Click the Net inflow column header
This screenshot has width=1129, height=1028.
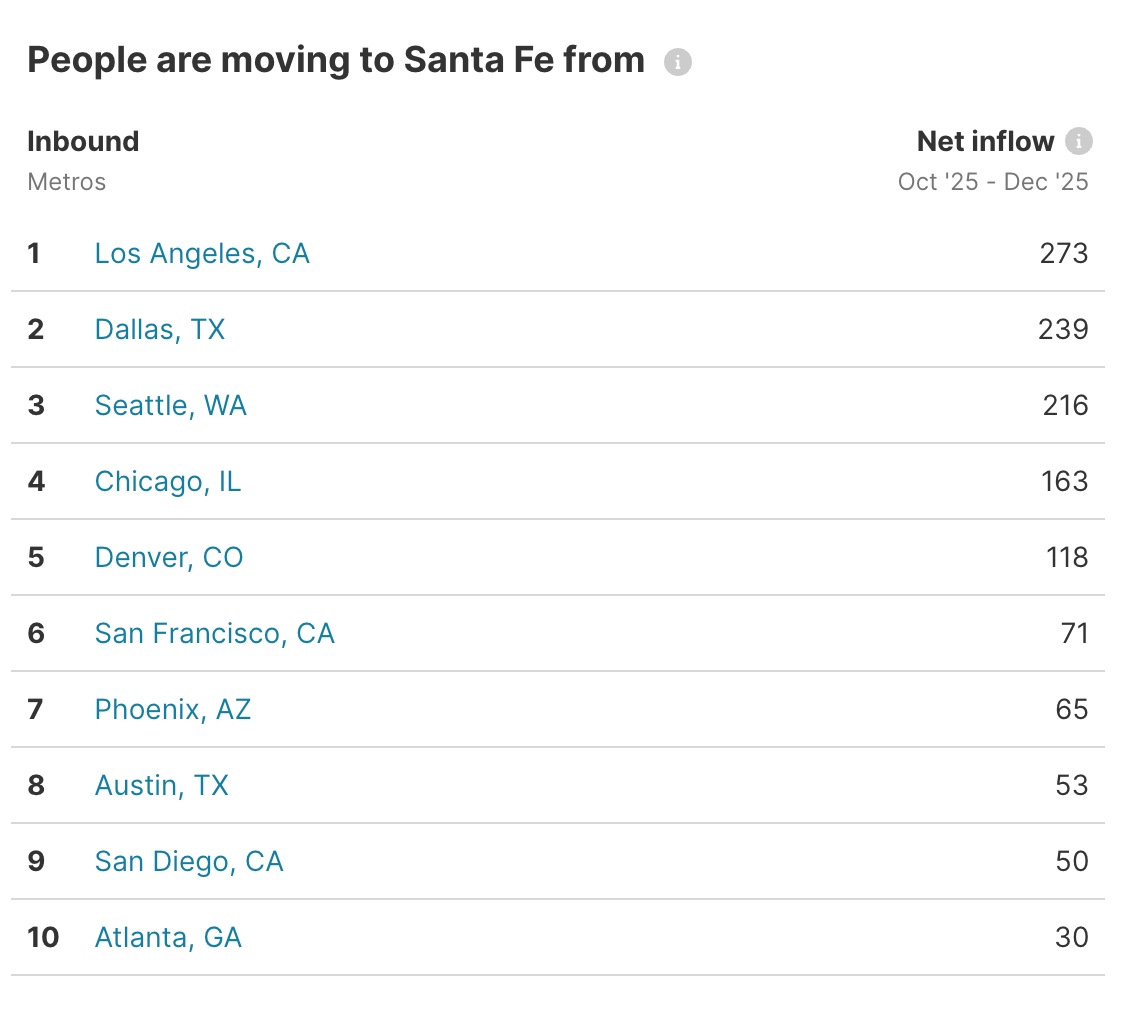point(985,142)
